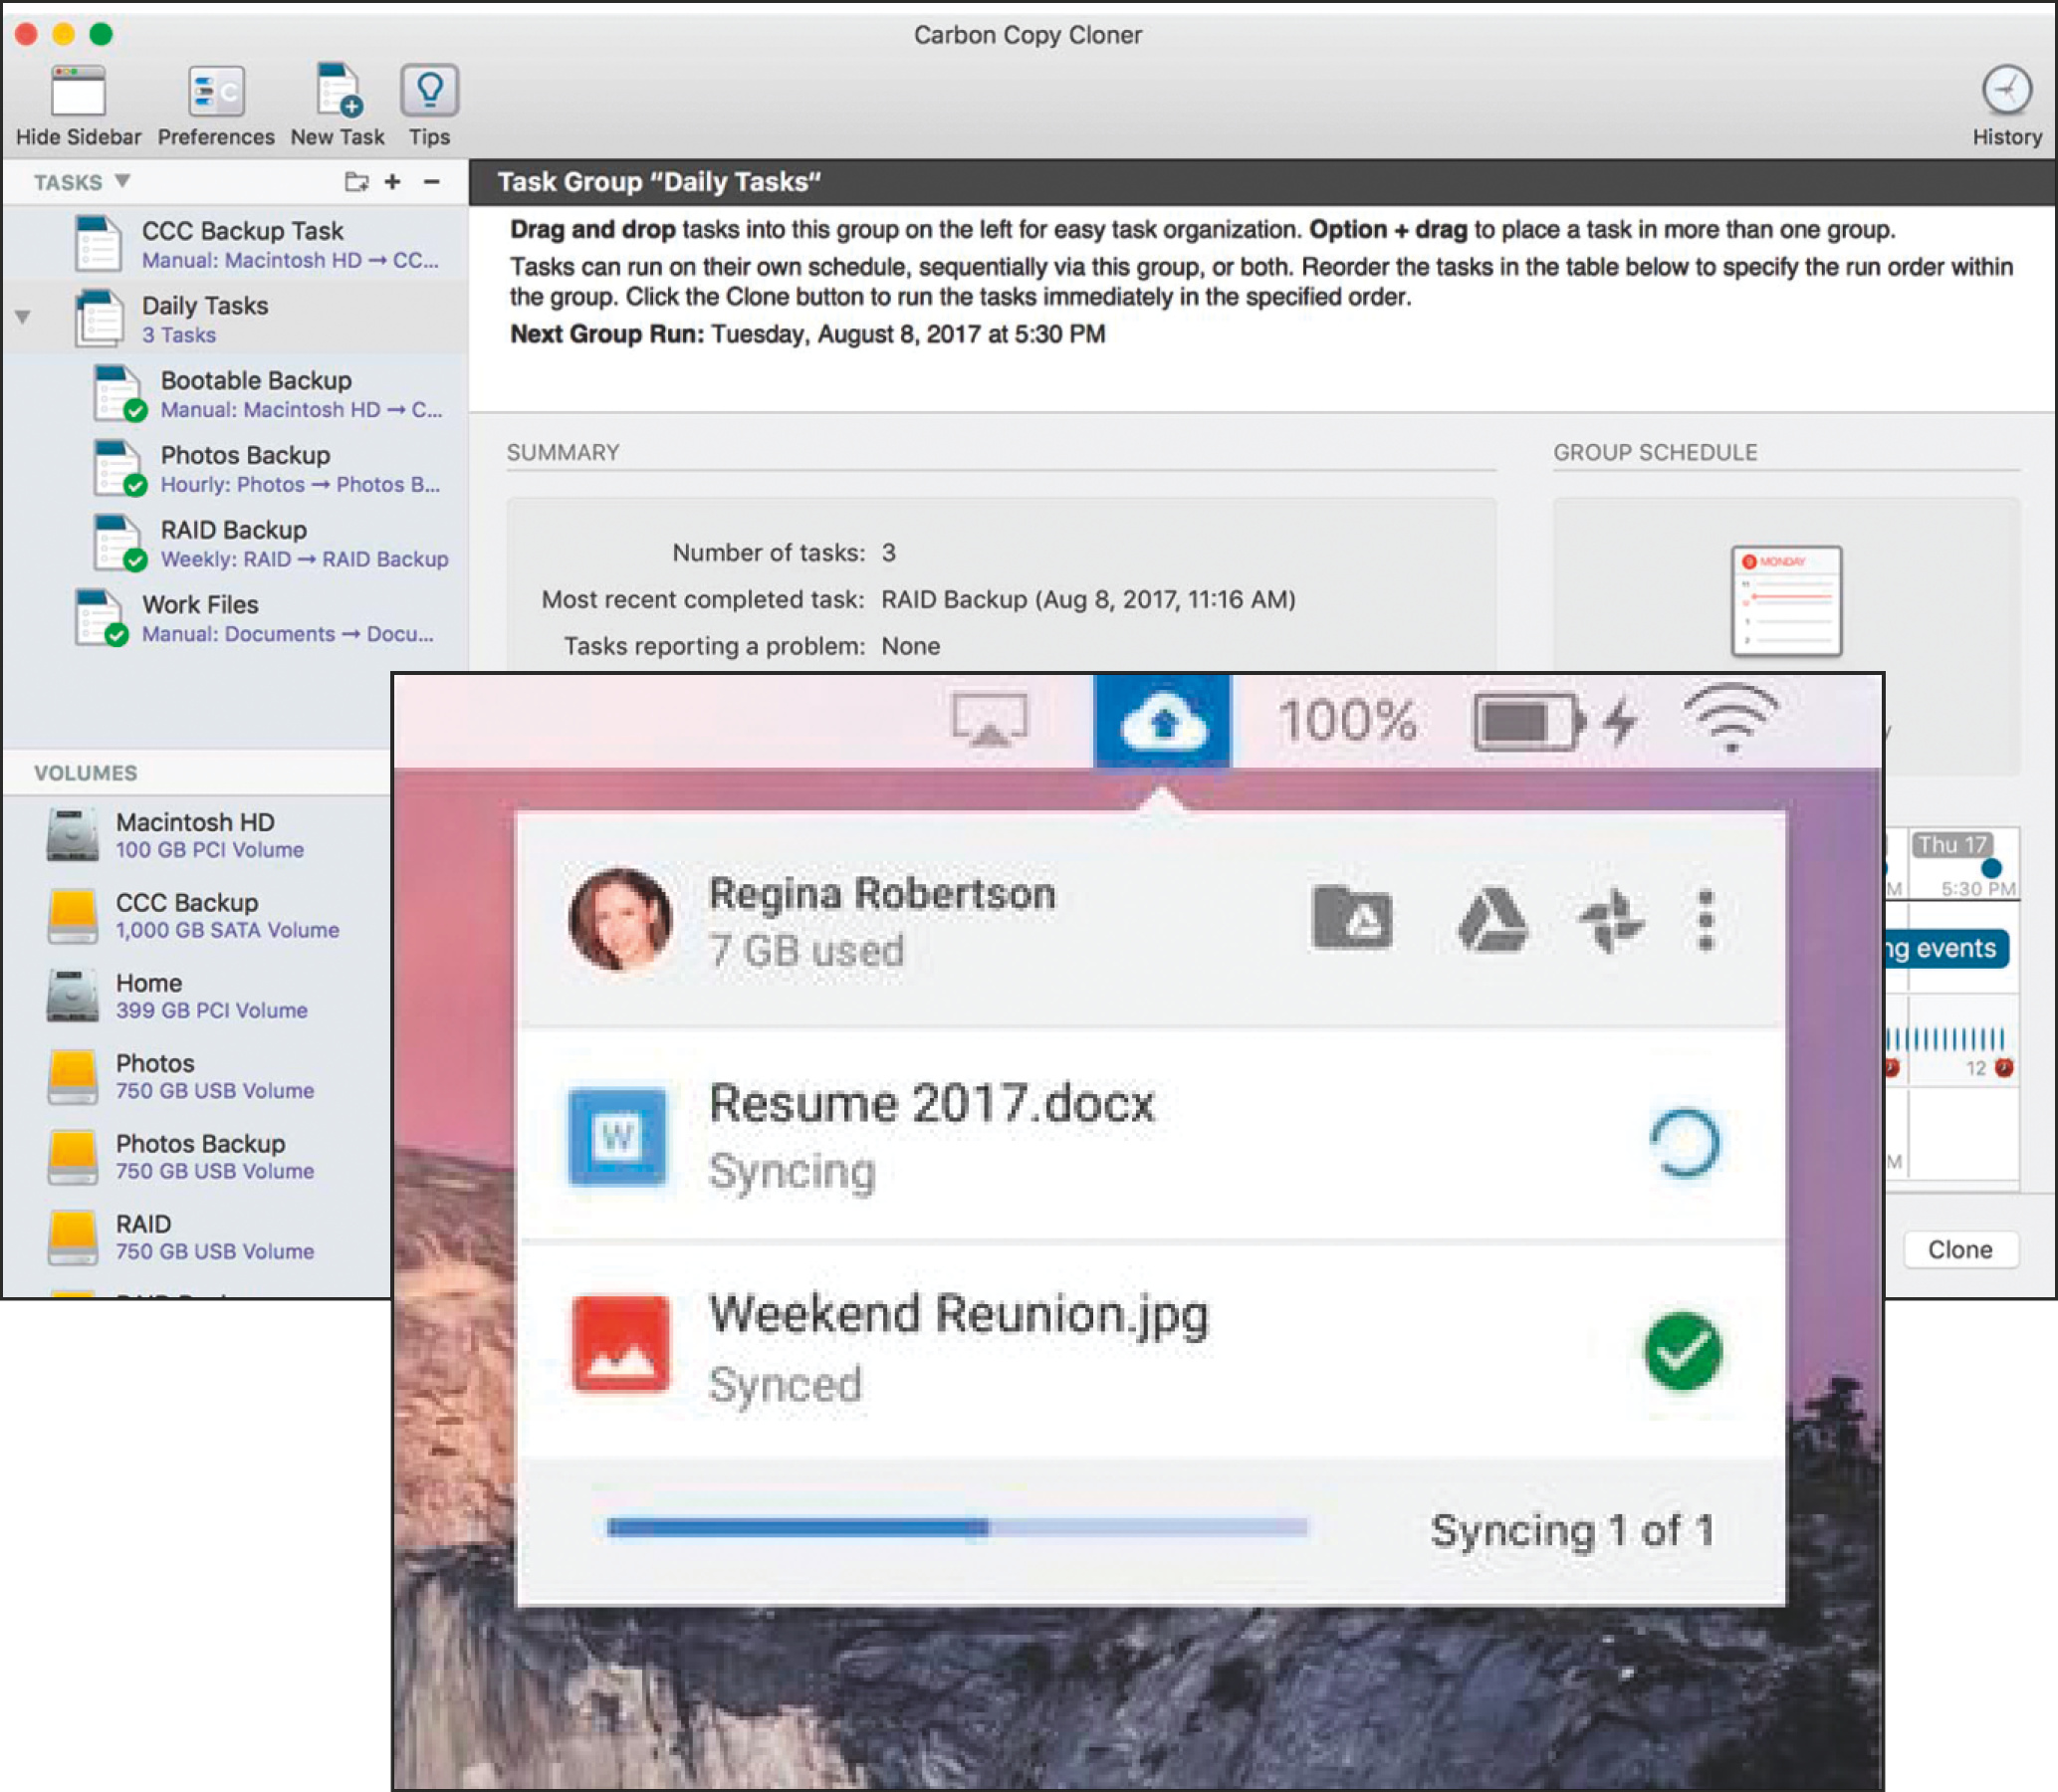This screenshot has height=1792, width=2058.
Task: Click the Google Photos pinwheel icon
Action: [x=1609, y=920]
